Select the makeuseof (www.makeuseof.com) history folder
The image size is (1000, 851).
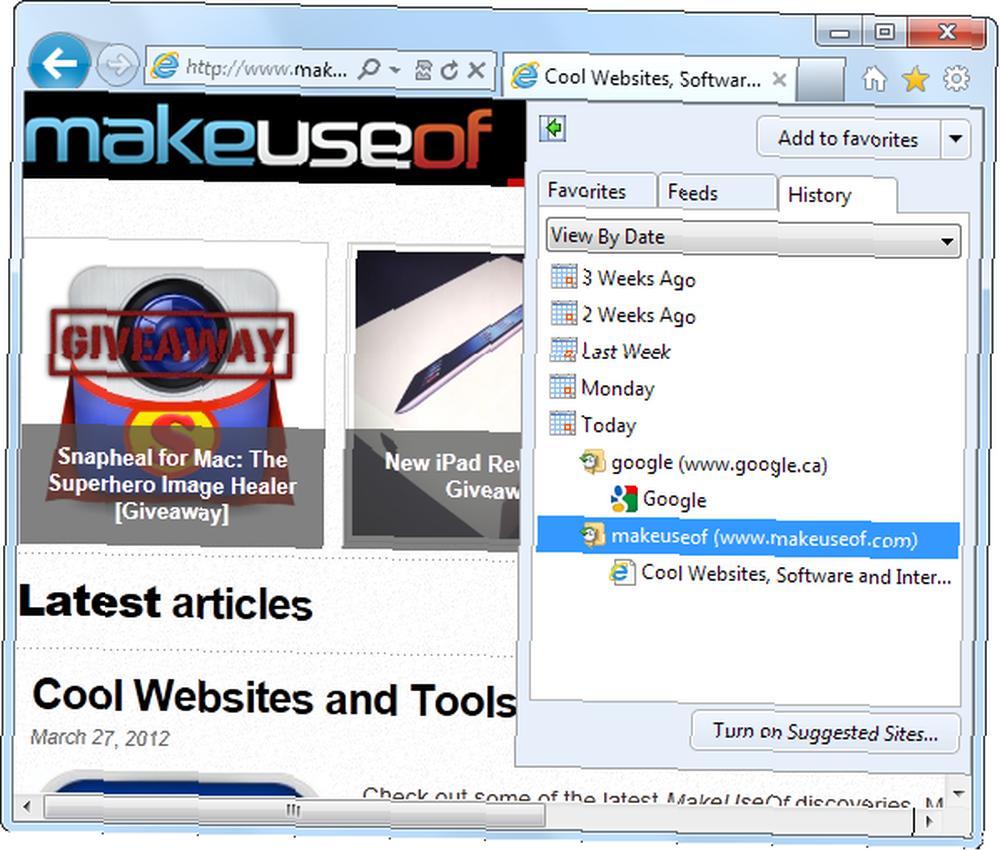(x=747, y=537)
